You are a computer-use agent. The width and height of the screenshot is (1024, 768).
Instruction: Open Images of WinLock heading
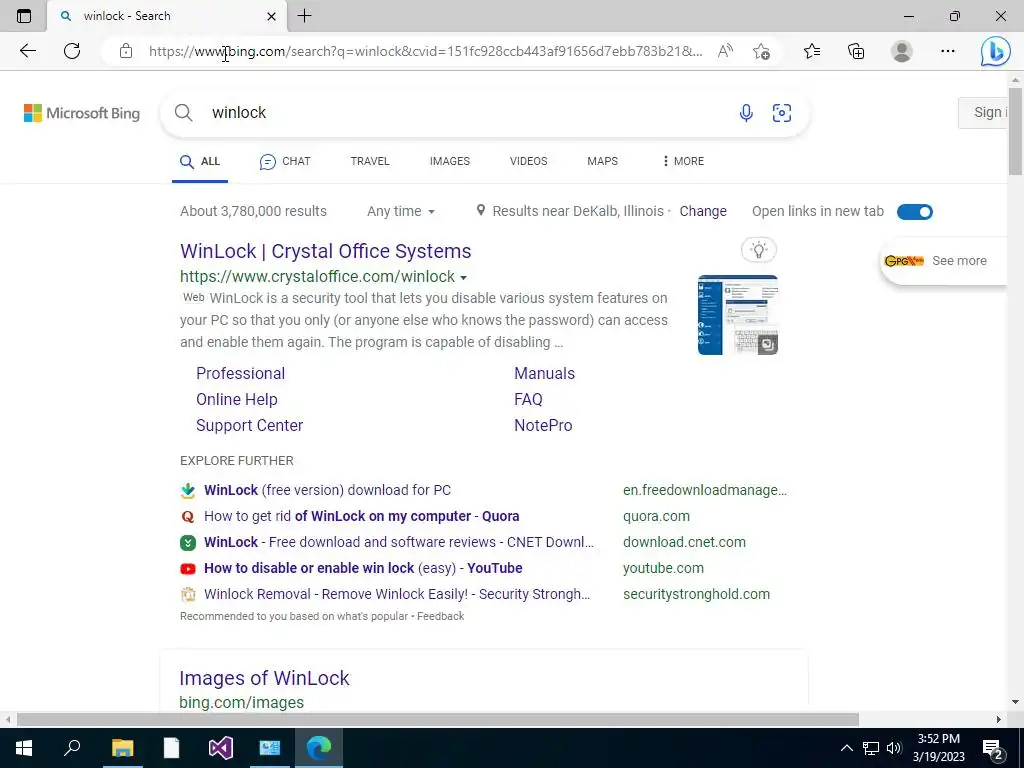264,678
